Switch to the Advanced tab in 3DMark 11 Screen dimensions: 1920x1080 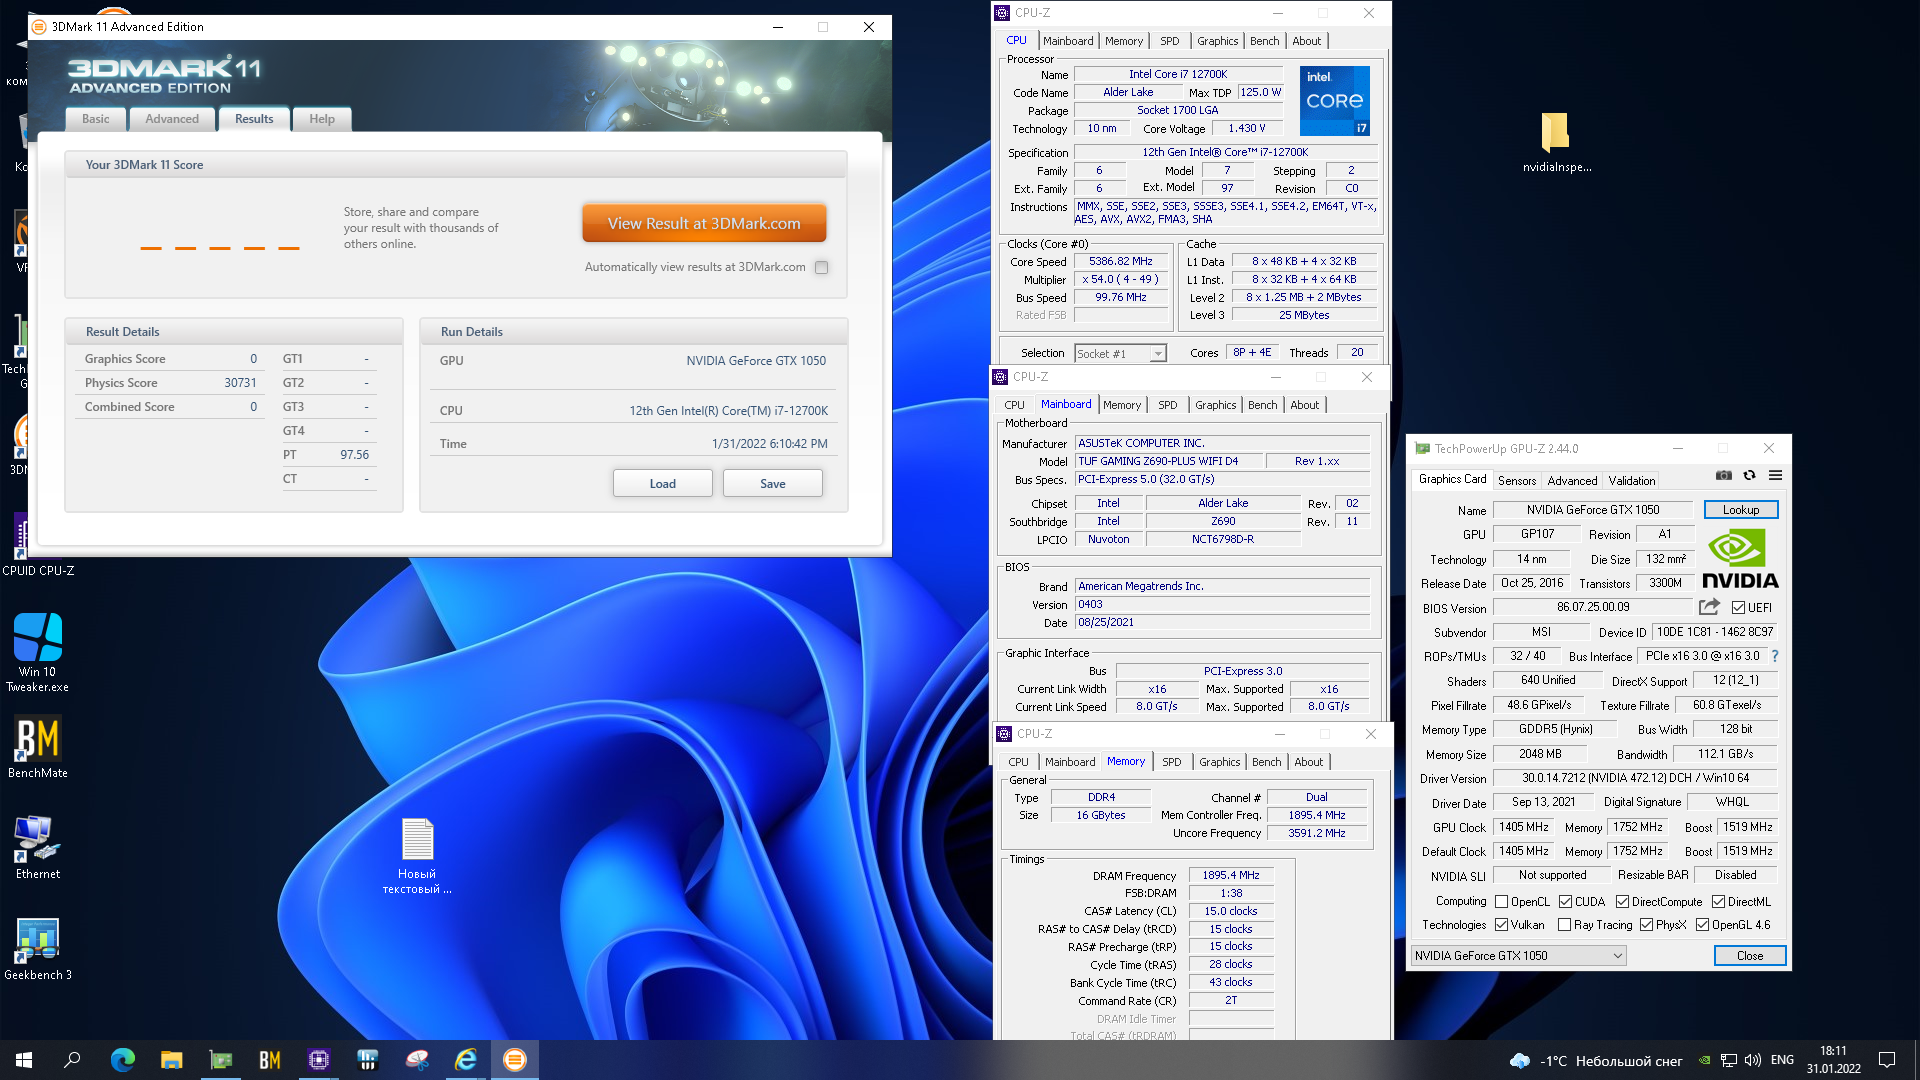[172, 119]
